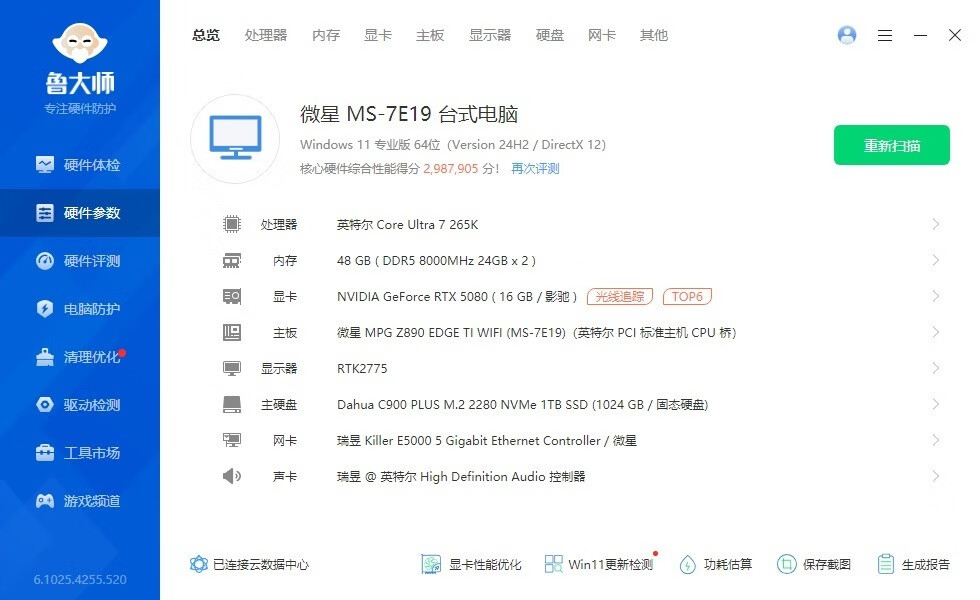Screen dimensions: 980x600
Task: Switch to the top 显示器 tab
Action: [490, 35]
